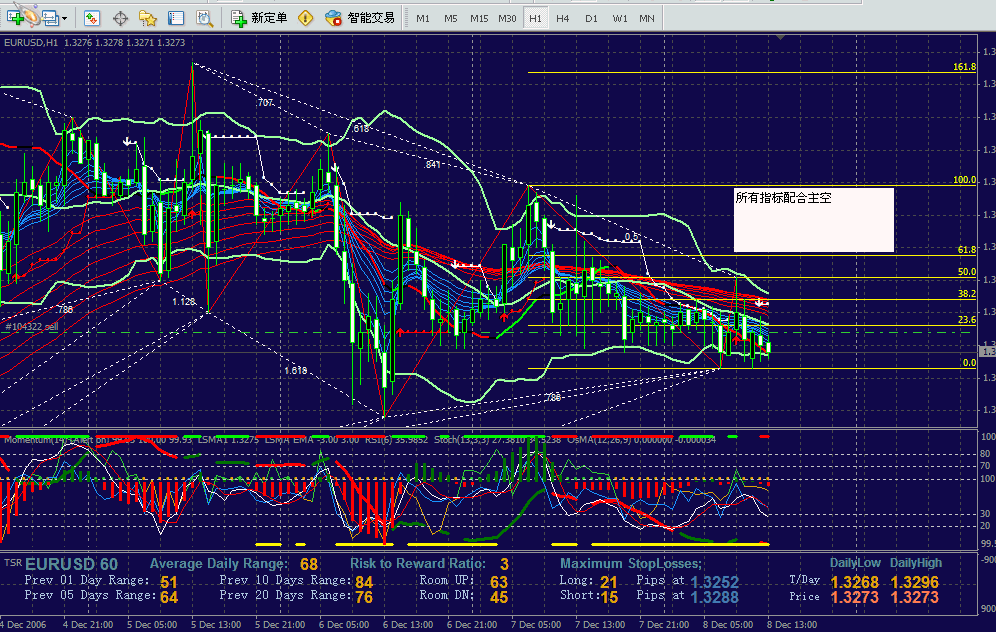This screenshot has width=996, height=632.
Task: Click the white text label 所有指标配合主空
Action: click(783, 198)
